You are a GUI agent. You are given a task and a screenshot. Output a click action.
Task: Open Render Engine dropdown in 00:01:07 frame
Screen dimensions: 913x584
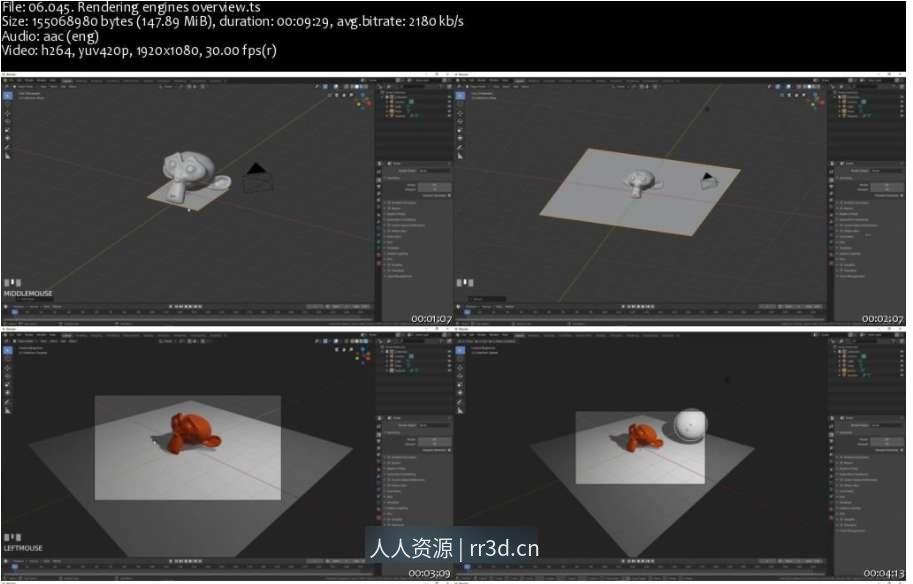click(434, 171)
